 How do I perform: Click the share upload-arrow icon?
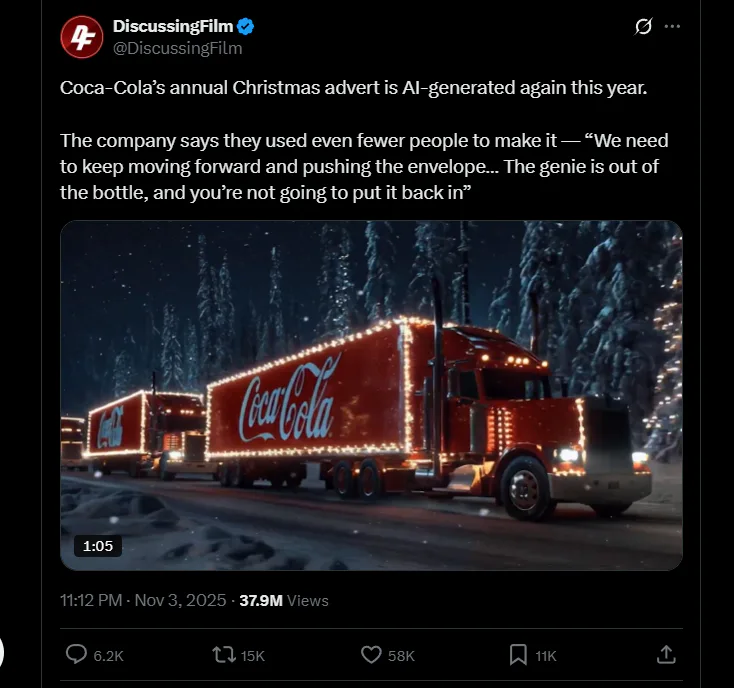[x=665, y=655]
